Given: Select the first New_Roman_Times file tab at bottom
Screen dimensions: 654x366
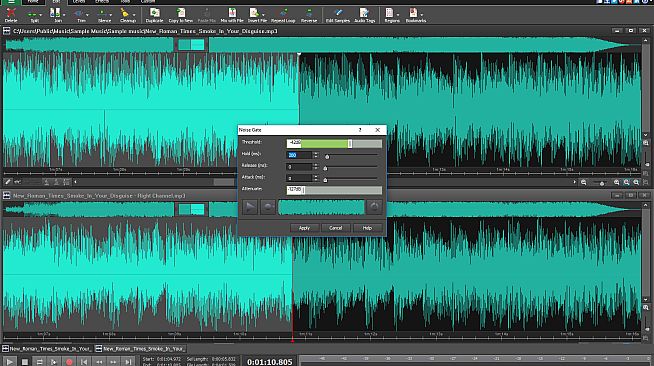Looking at the screenshot, I should (x=47, y=348).
